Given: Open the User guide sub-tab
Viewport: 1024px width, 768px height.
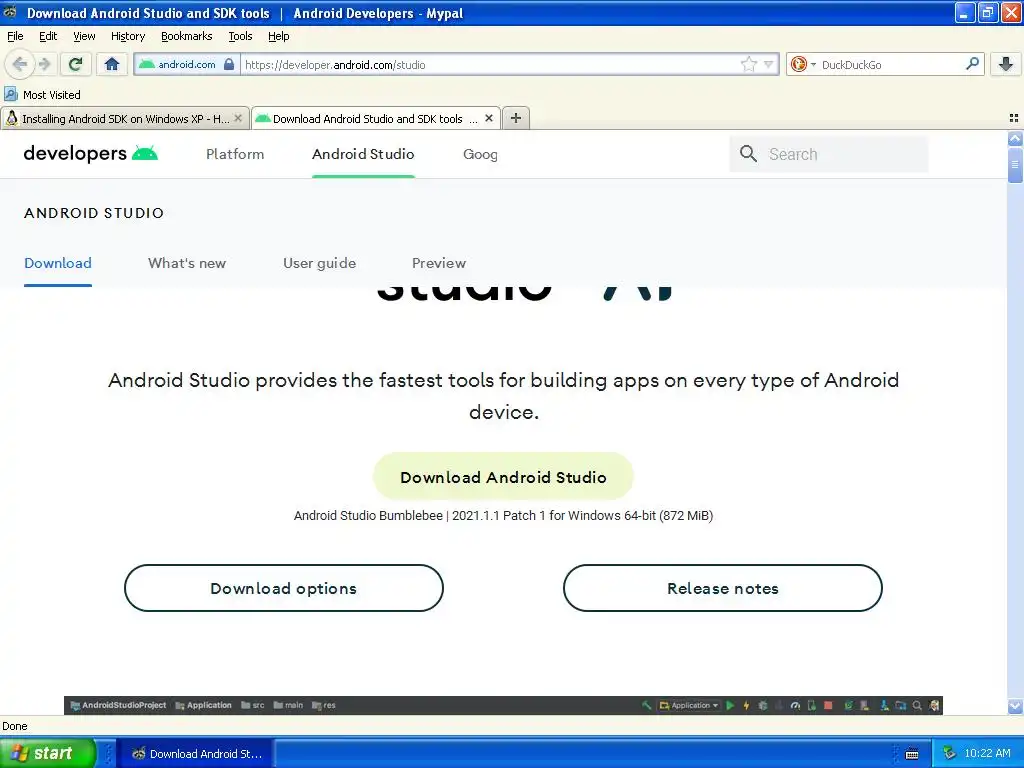Looking at the screenshot, I should [319, 263].
